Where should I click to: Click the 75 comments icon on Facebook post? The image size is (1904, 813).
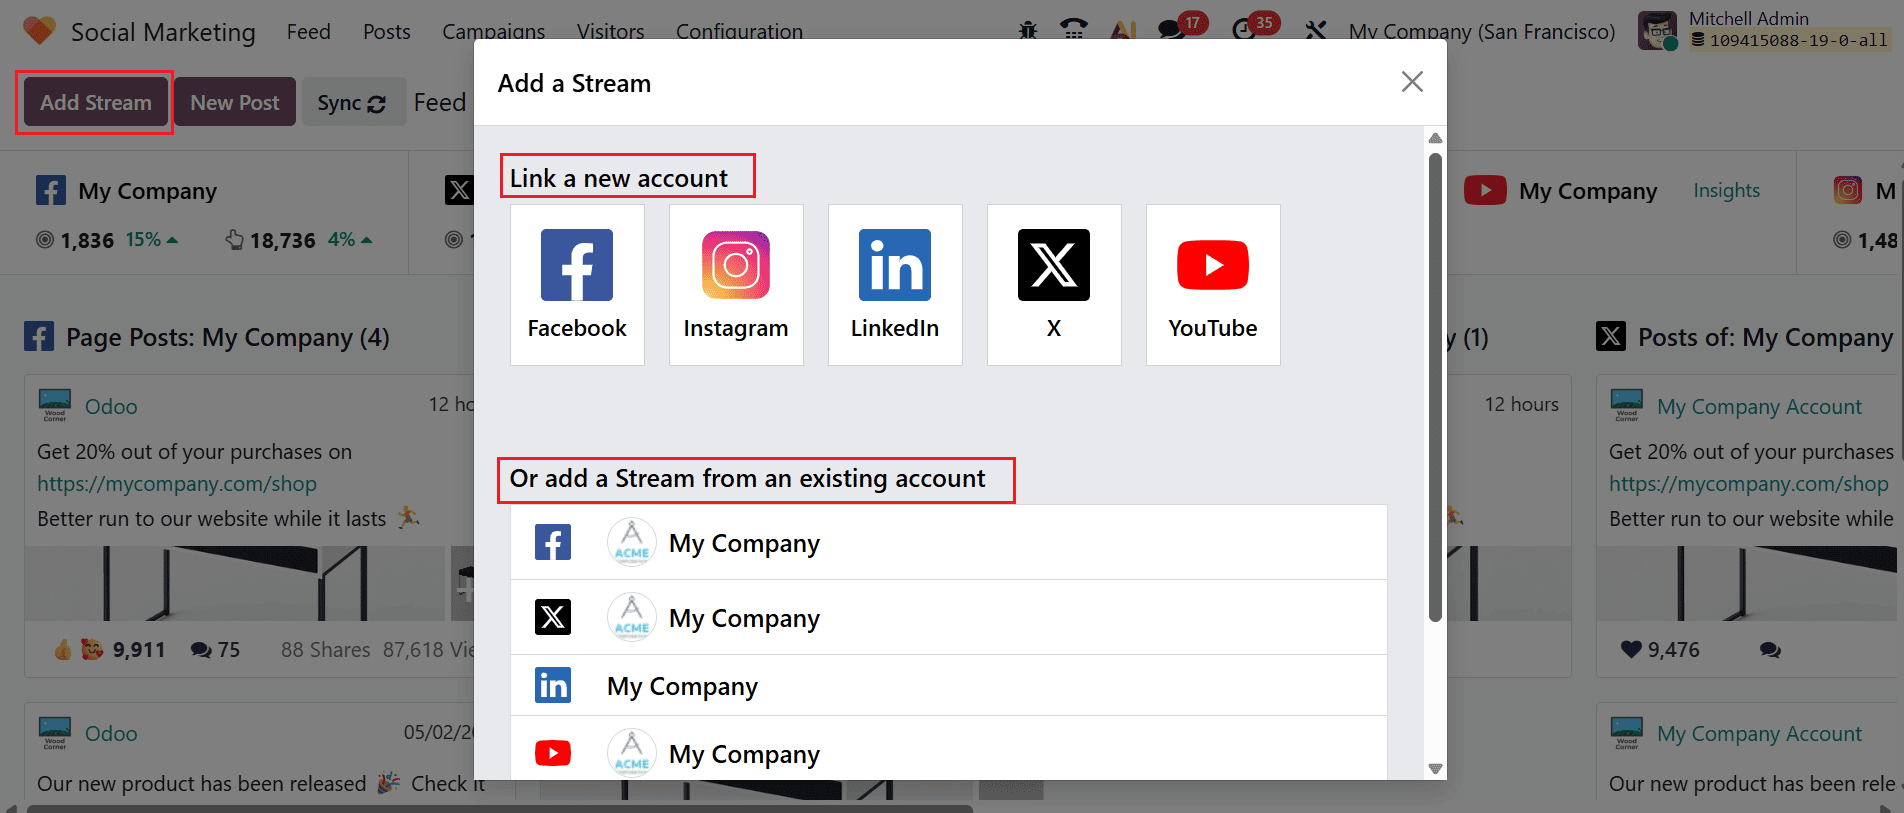(201, 650)
